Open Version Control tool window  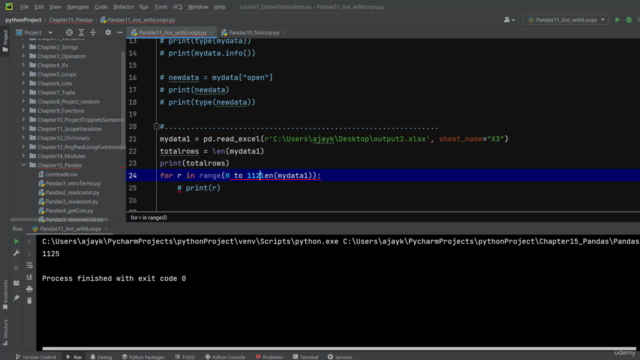pos(36,357)
